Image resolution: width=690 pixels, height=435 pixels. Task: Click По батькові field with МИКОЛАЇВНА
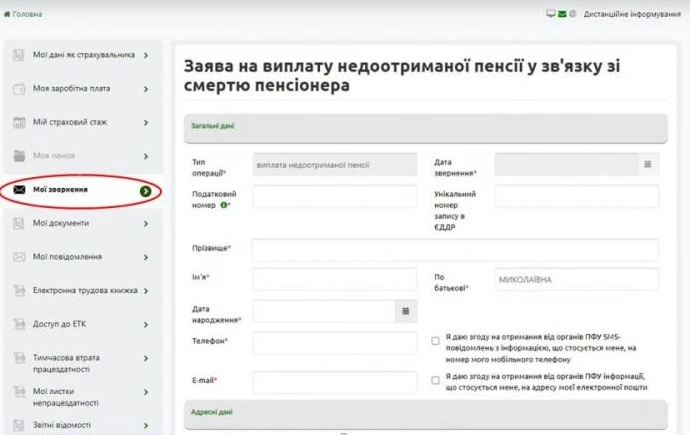tap(577, 279)
